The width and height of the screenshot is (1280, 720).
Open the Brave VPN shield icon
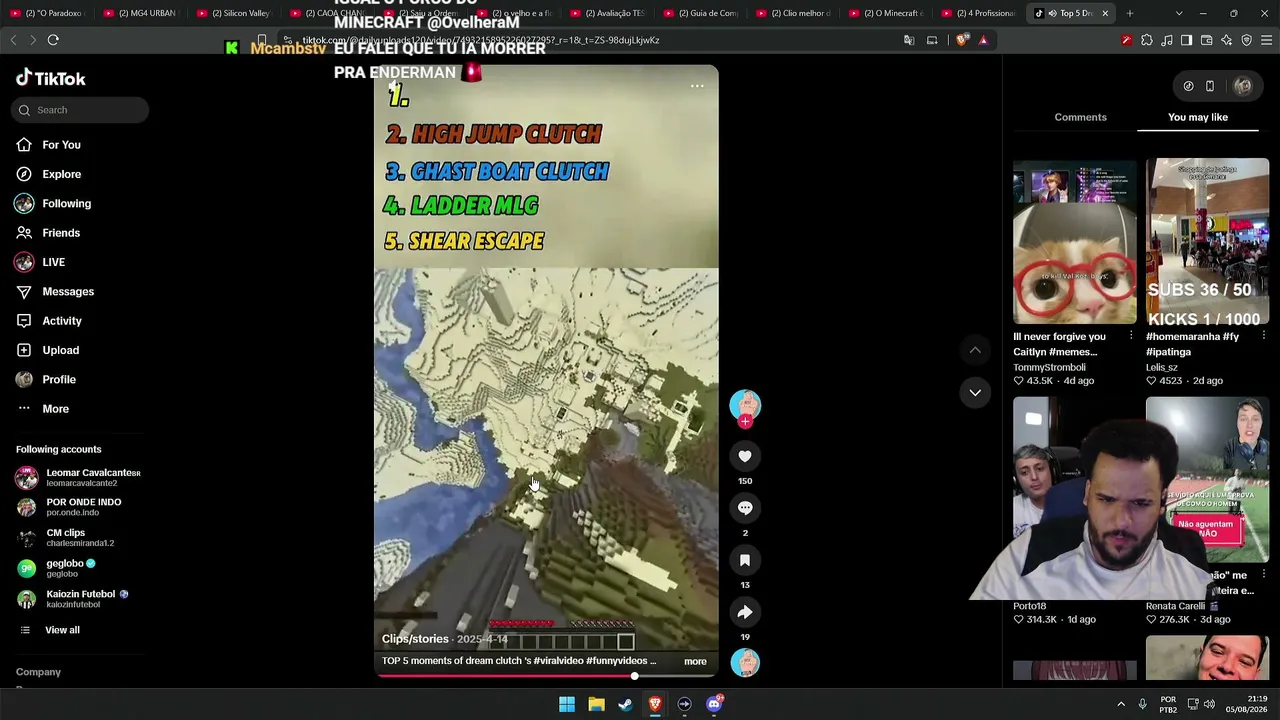tap(1246, 40)
